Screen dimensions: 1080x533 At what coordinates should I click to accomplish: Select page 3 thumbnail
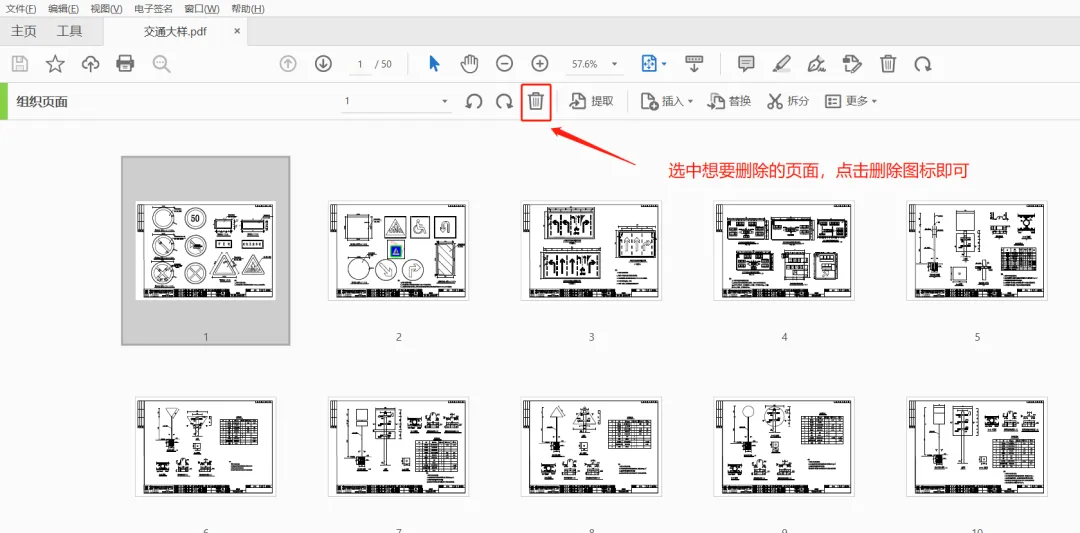pyautogui.click(x=591, y=251)
